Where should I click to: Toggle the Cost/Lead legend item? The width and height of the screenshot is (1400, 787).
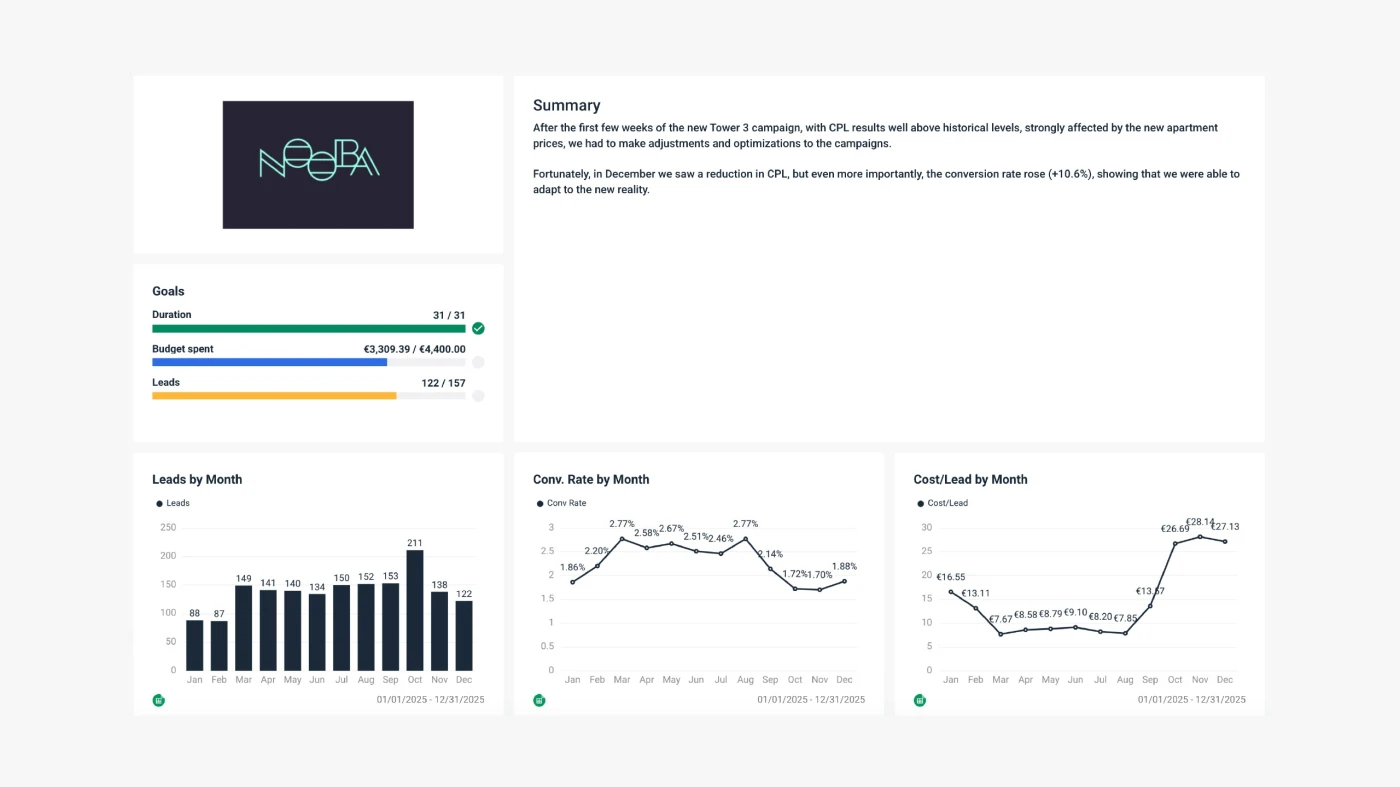[x=942, y=503]
